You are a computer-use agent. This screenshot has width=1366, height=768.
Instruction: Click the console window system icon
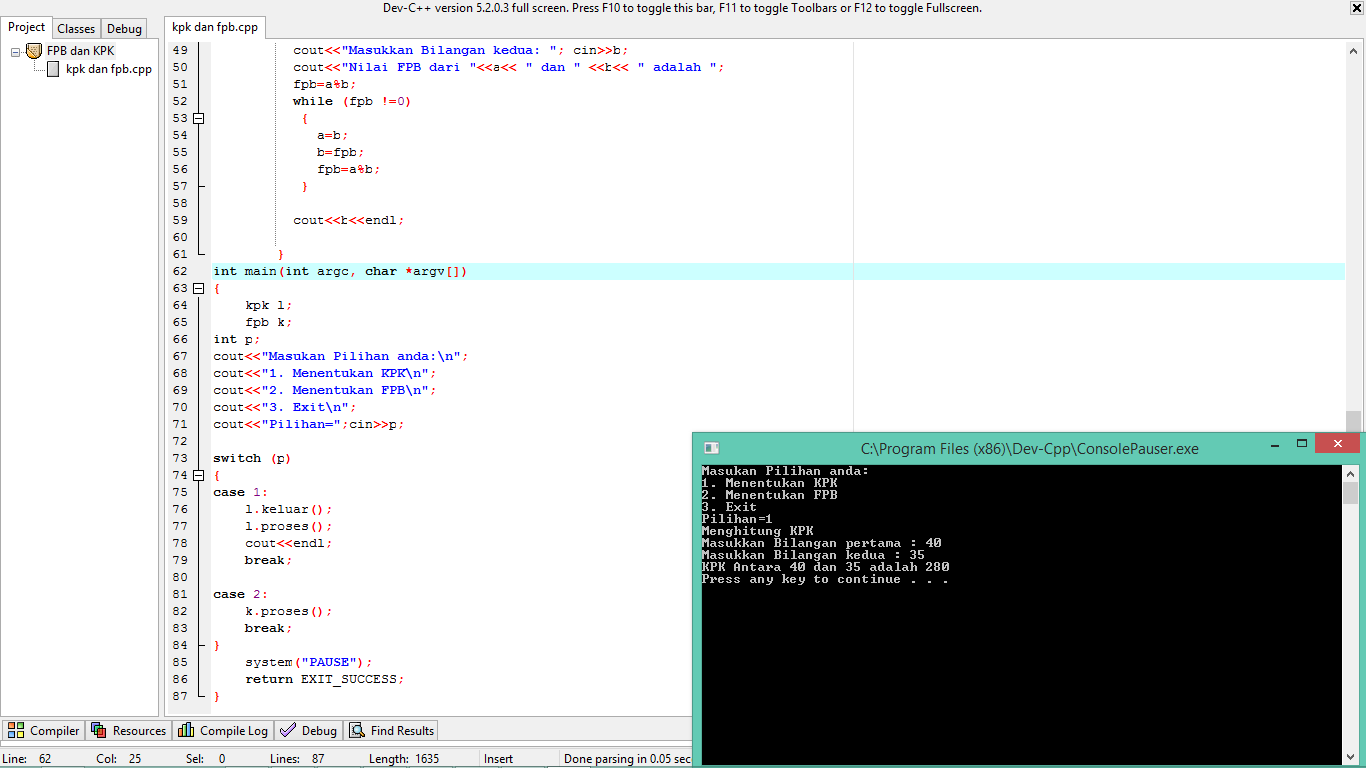[711, 448]
